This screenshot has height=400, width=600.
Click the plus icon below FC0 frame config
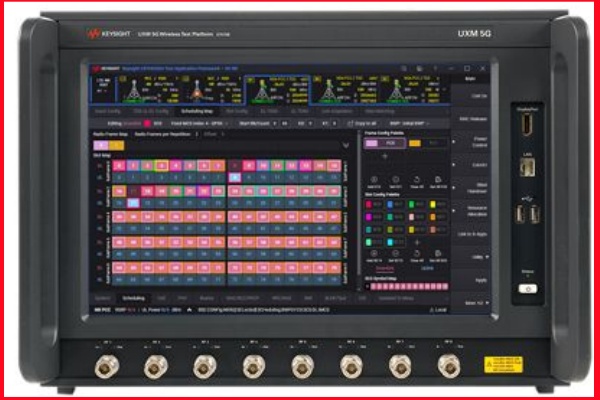385,156
